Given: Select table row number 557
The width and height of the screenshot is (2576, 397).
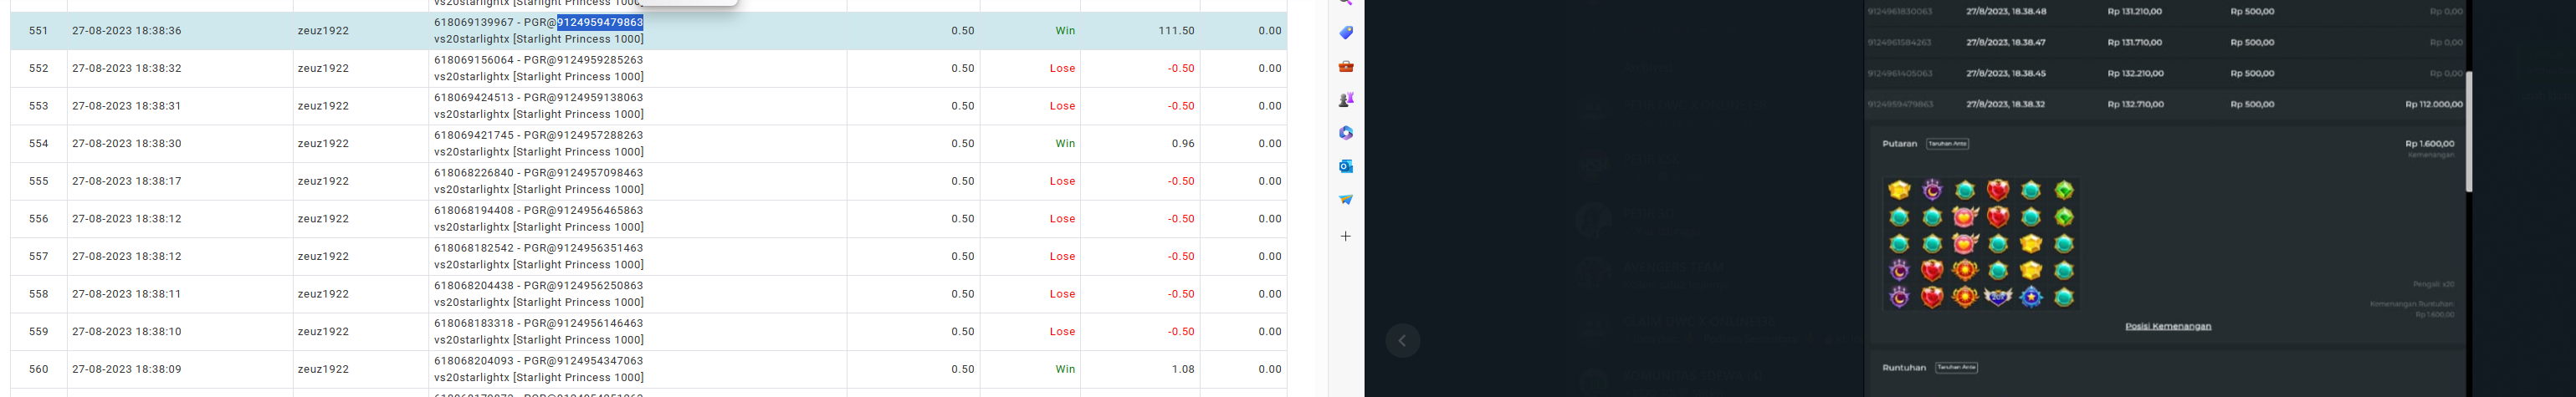Looking at the screenshot, I should [38, 256].
